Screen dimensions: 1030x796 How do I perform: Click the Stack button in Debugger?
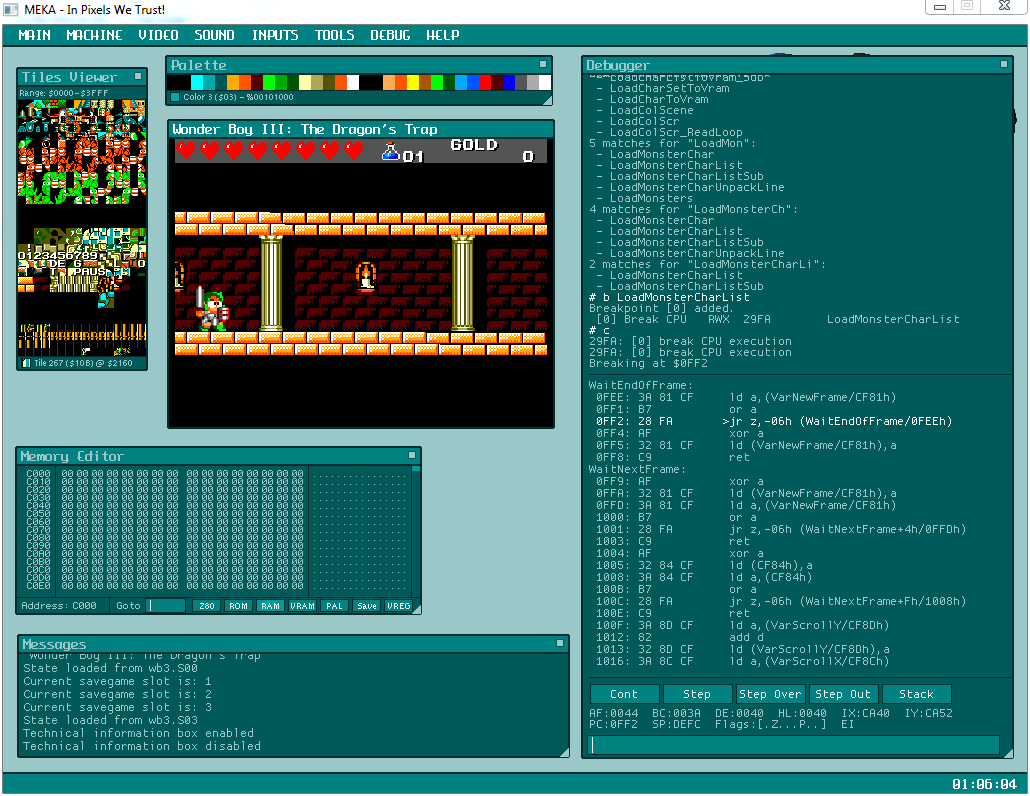click(x=916, y=694)
